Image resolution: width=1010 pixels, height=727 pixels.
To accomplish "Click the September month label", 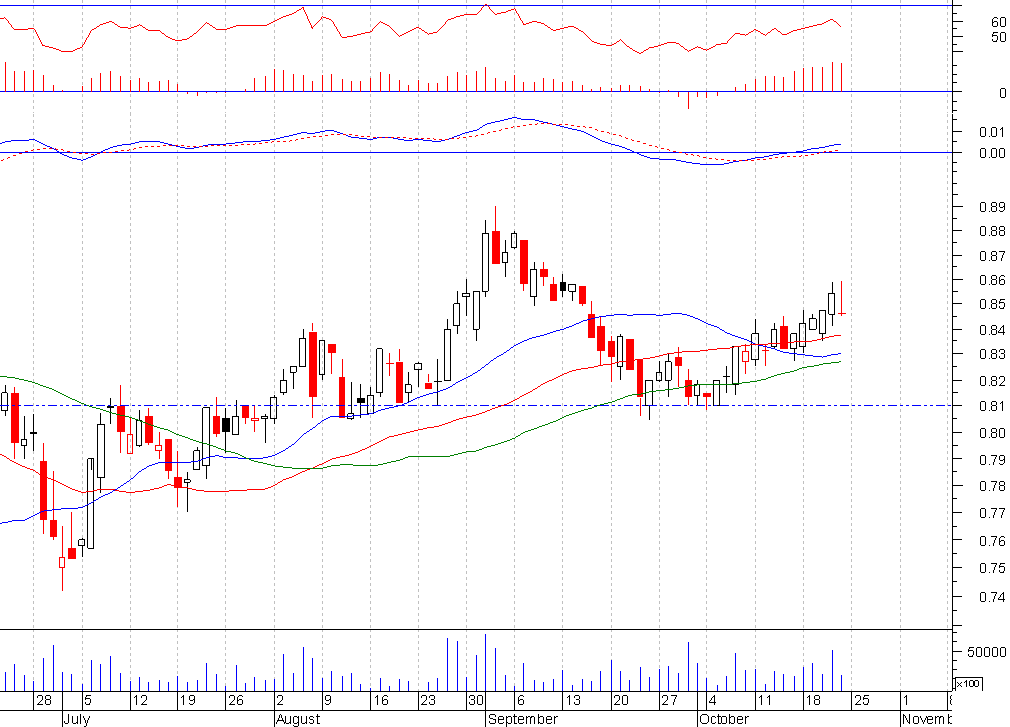I will coord(522,719).
